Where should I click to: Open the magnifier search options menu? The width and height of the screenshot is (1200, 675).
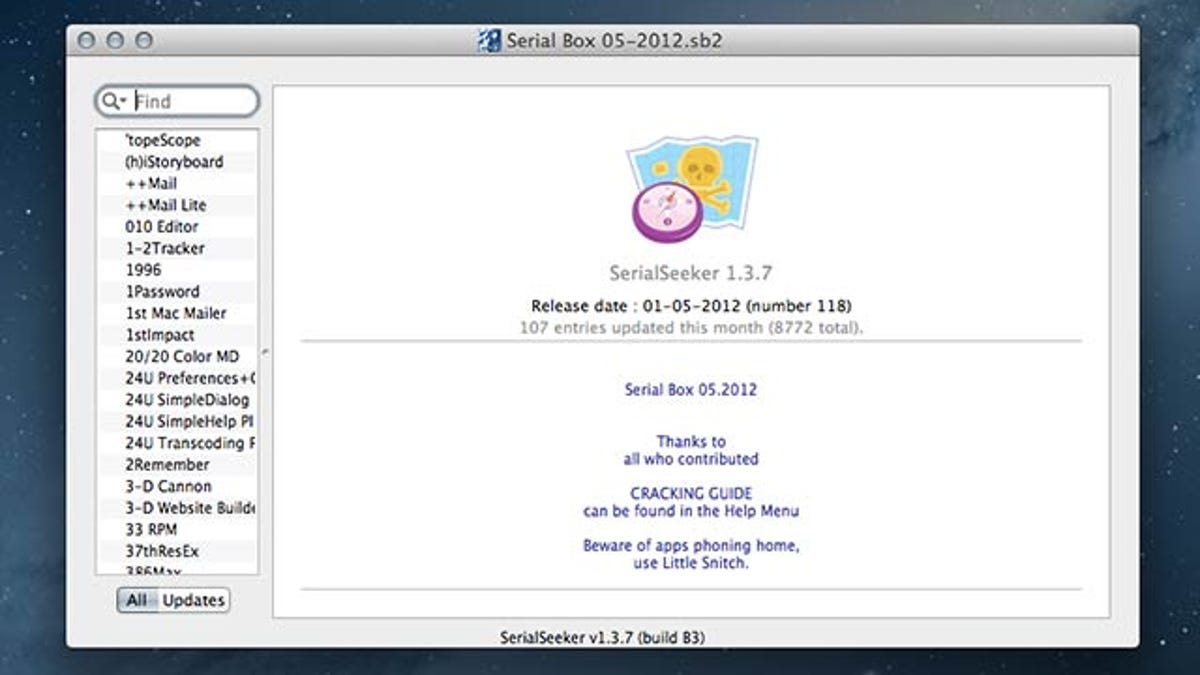[x=114, y=101]
